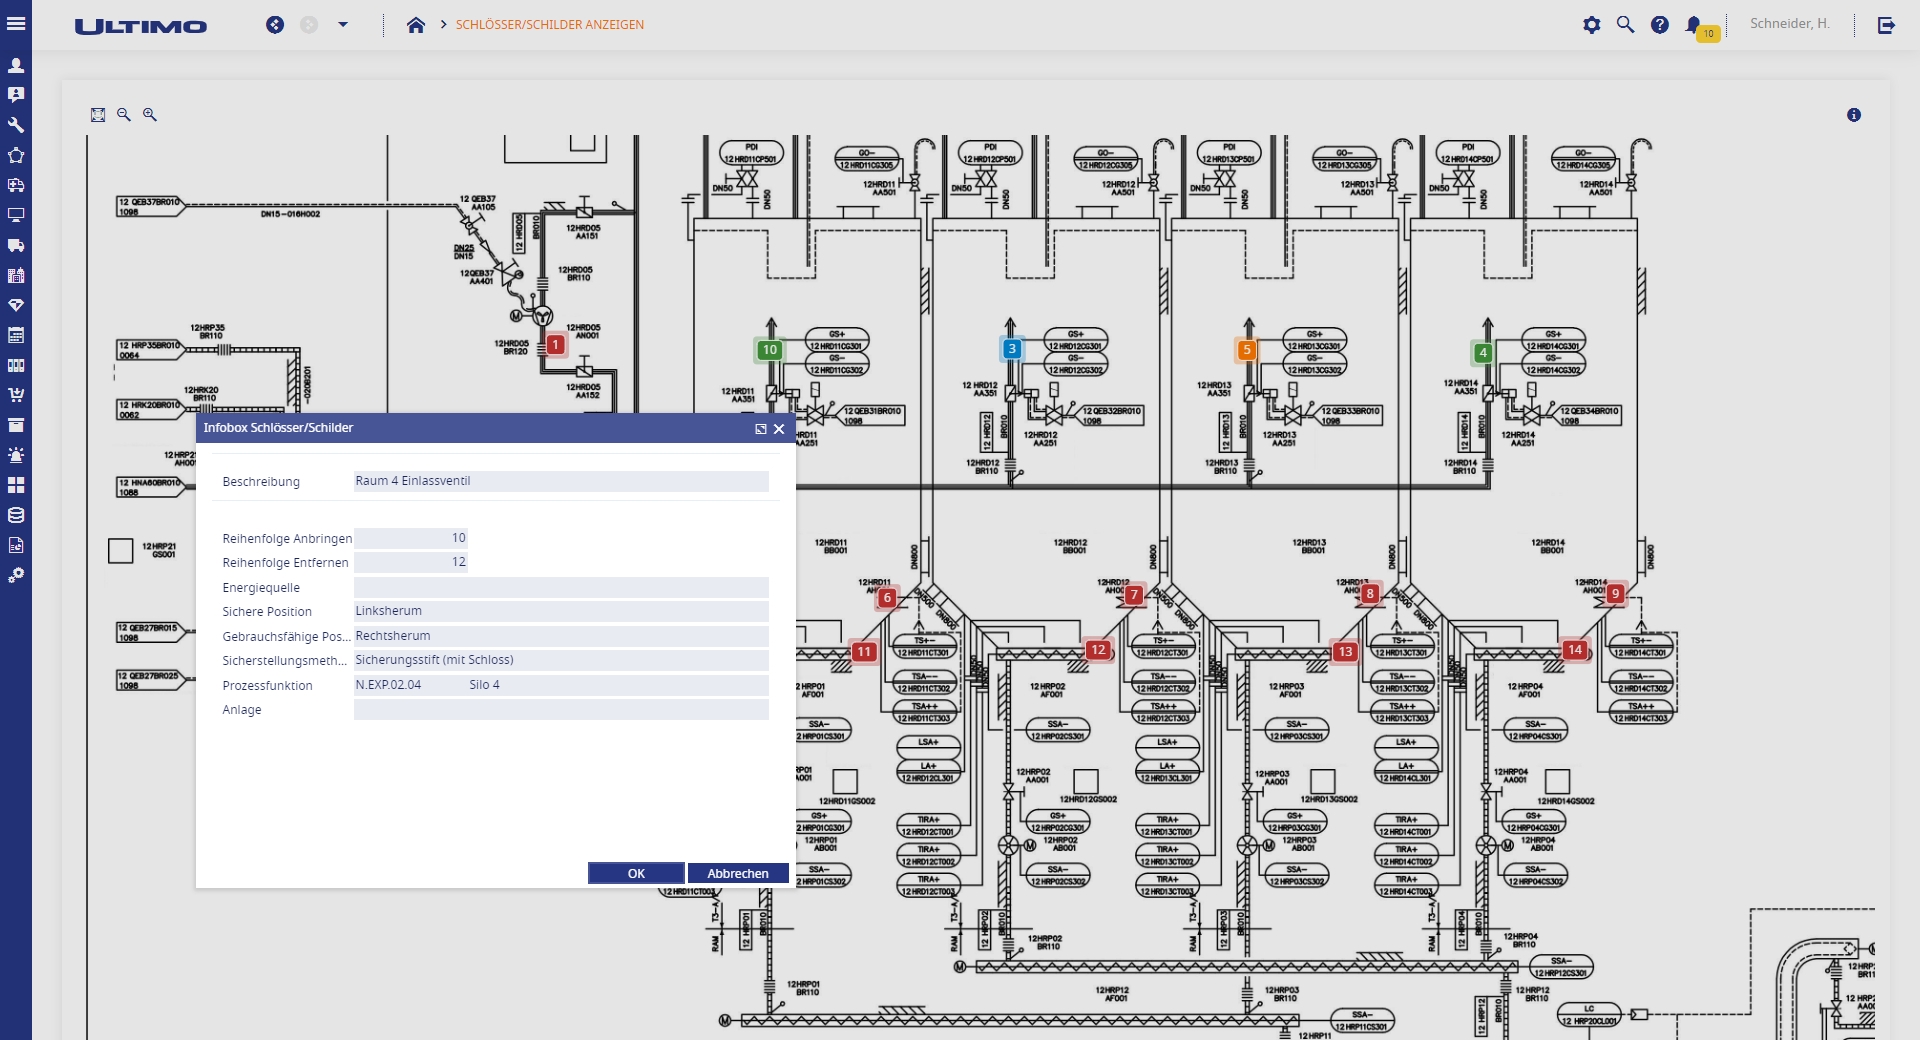Screen dimensions: 1920x1040
Task: Click the Ultimo logo
Action: click(x=141, y=26)
